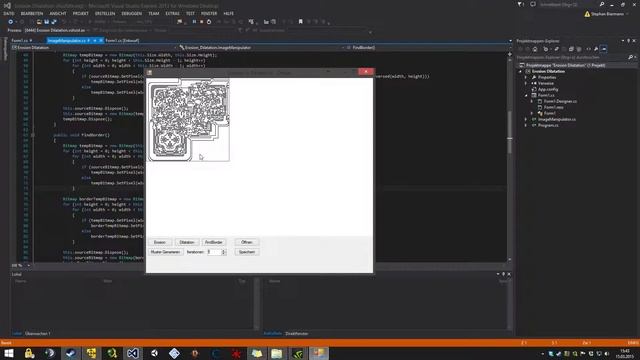Click the Öffnen button in the form
The image size is (640, 360).
[247, 242]
